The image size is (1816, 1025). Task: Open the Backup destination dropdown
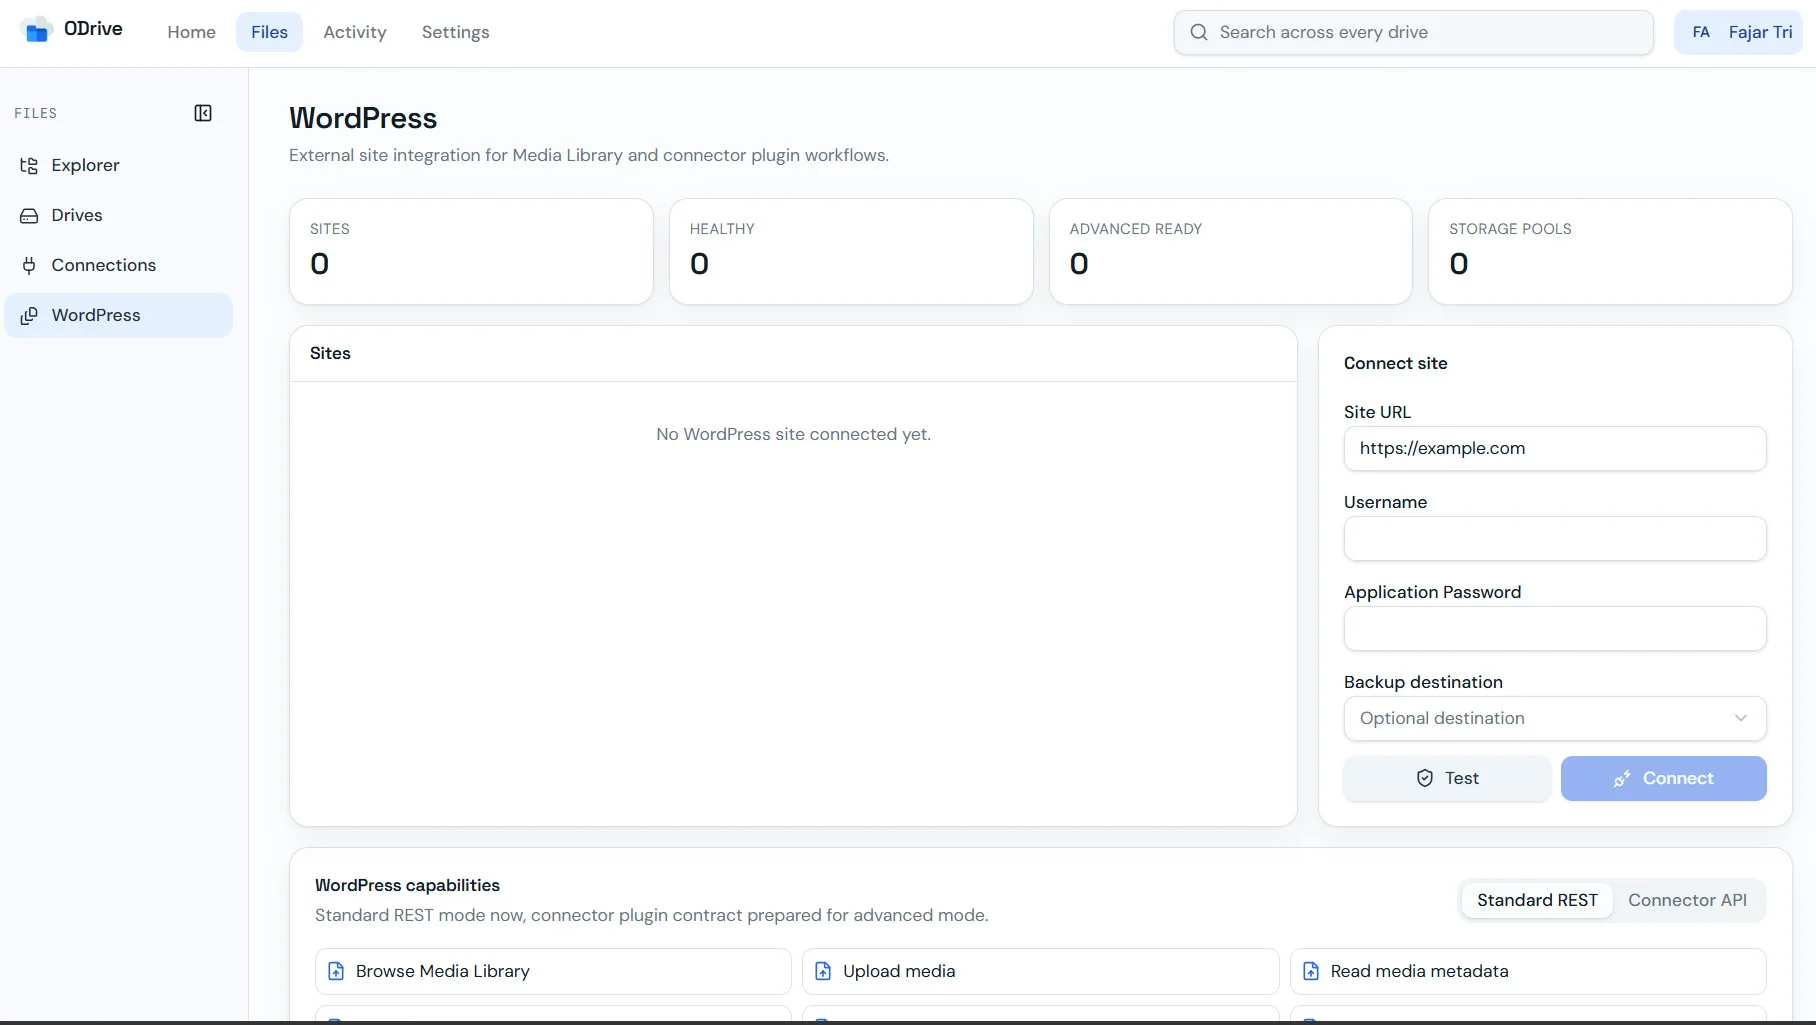(1555, 718)
